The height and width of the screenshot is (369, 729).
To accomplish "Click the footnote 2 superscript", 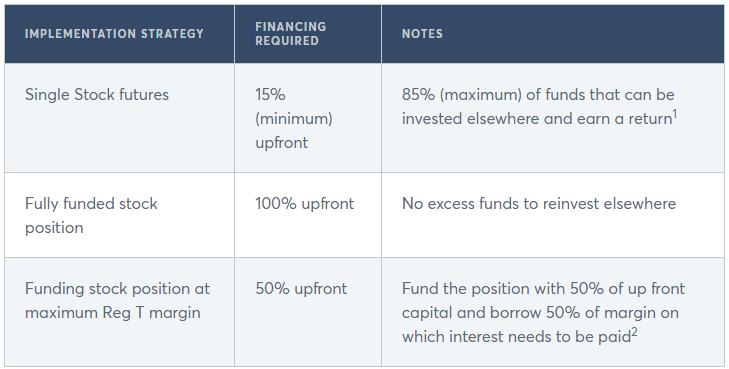I will coord(634,332).
